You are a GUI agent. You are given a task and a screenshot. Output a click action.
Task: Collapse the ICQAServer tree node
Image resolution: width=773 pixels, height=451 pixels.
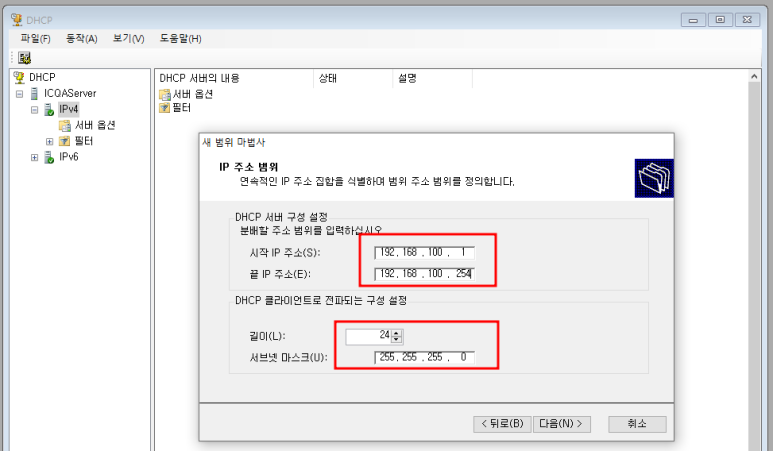19,94
